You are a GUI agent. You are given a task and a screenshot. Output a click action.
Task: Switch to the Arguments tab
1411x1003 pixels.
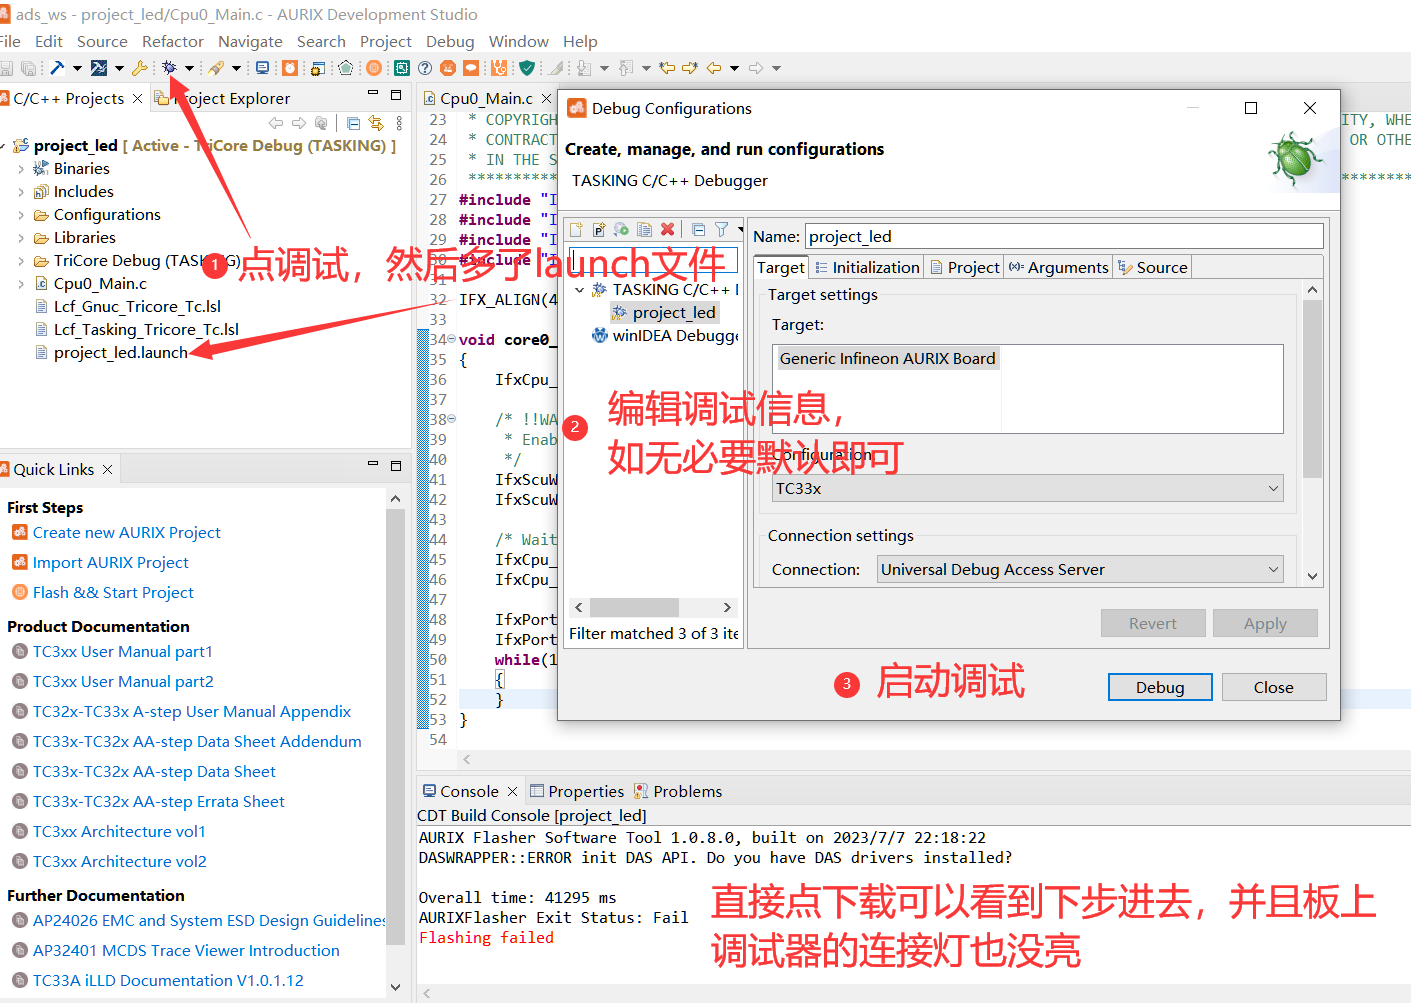pyautogui.click(x=1058, y=268)
